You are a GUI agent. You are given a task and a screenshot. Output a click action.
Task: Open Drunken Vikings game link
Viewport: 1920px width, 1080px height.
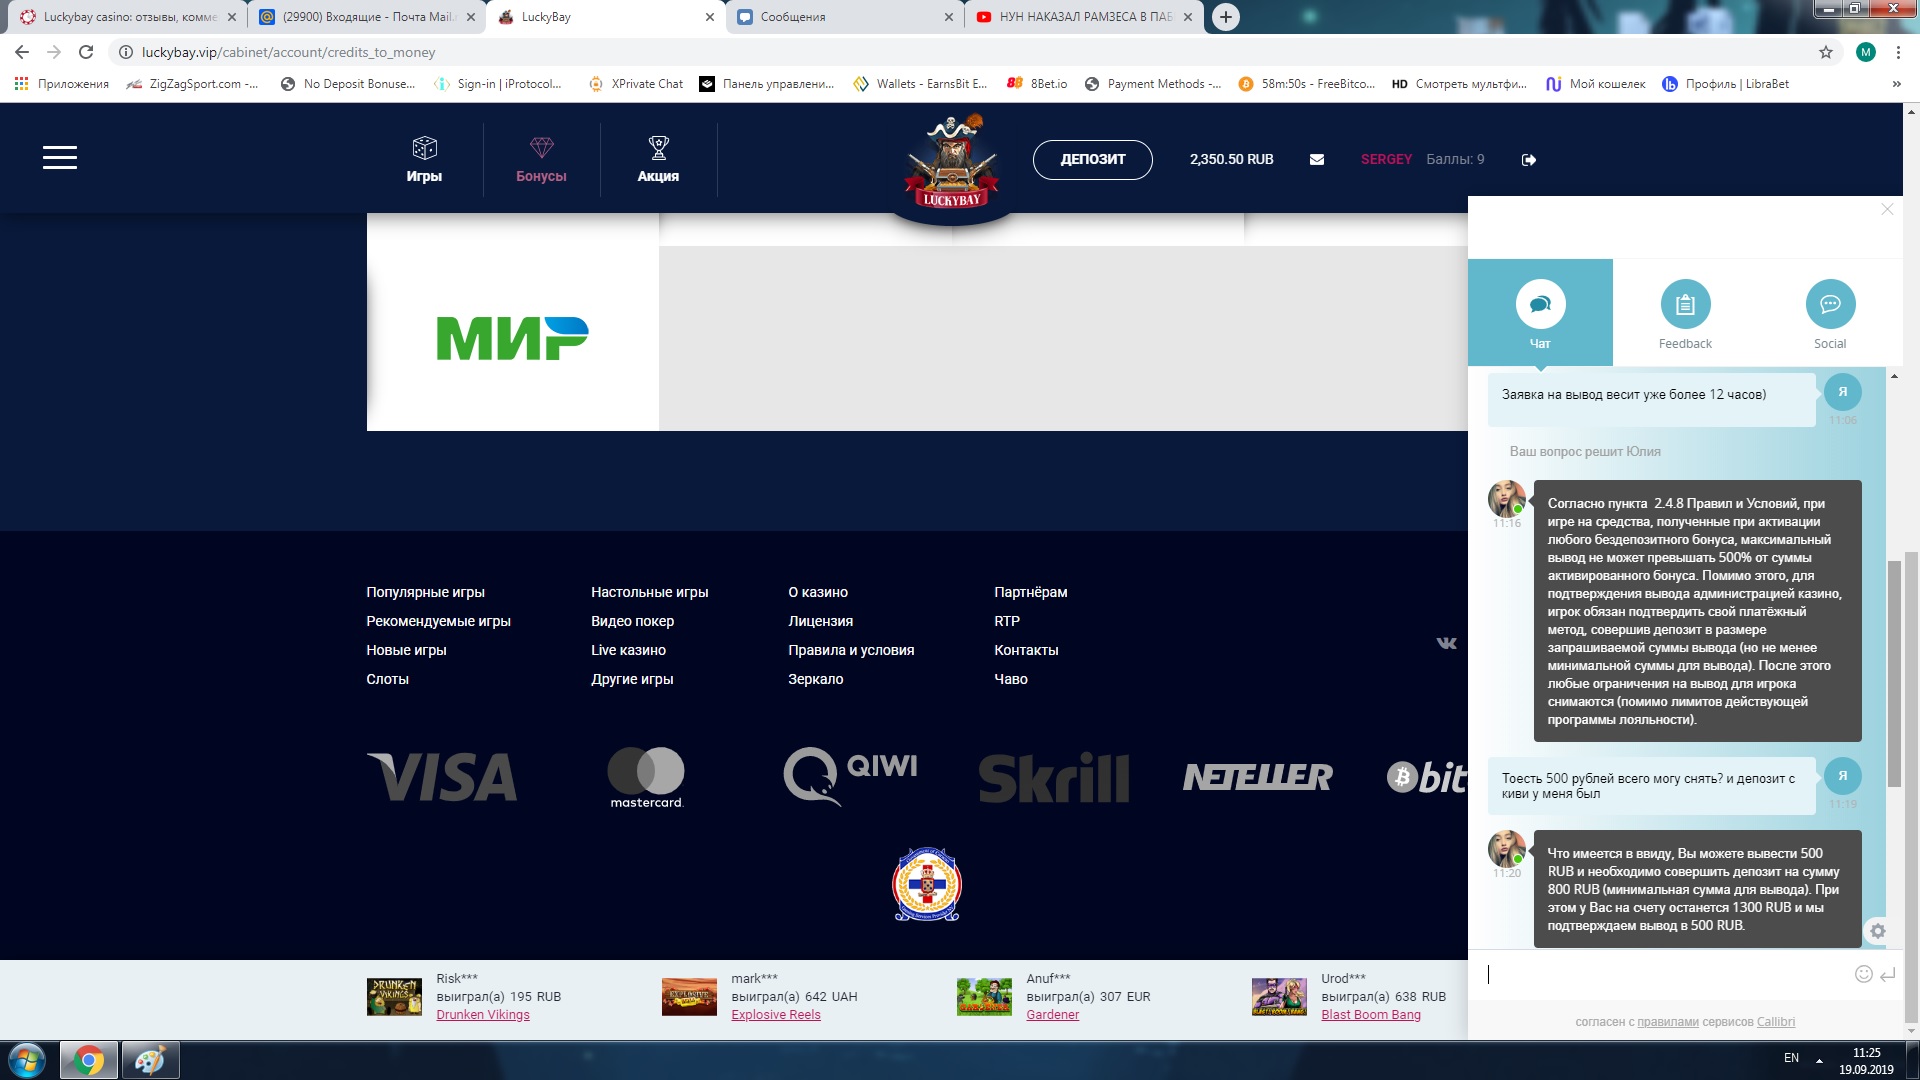[483, 1015]
